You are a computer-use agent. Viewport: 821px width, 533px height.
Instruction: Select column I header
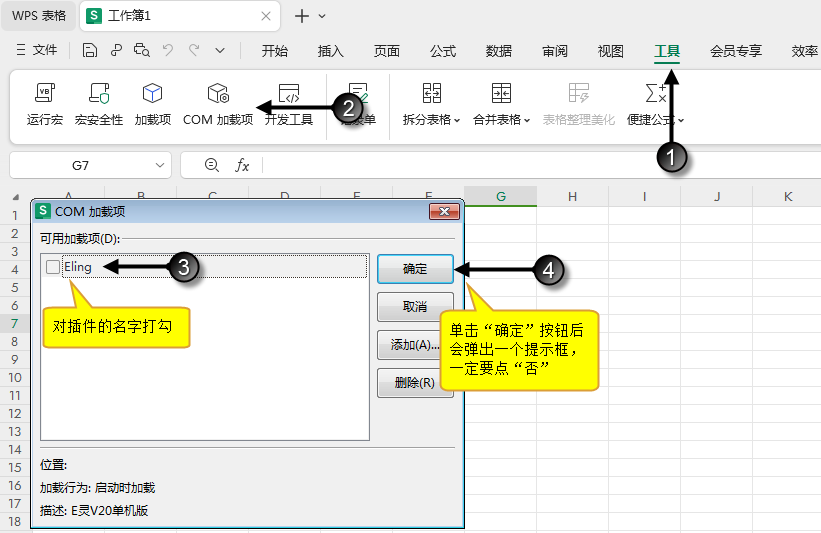coord(645,196)
